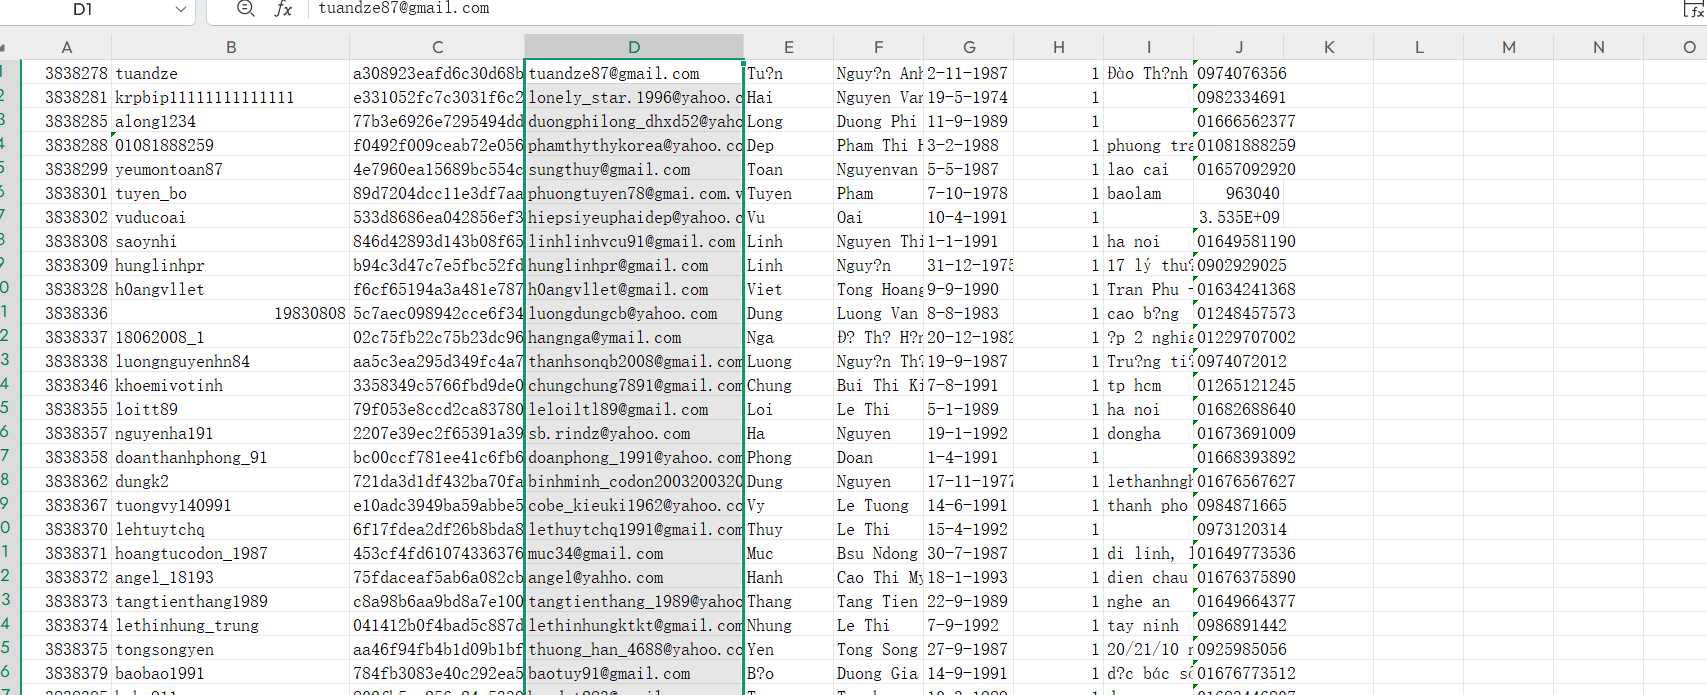Select email cell sungthuy@gmail.com
Image resolution: width=1707 pixels, height=695 pixels.
[x=634, y=169]
